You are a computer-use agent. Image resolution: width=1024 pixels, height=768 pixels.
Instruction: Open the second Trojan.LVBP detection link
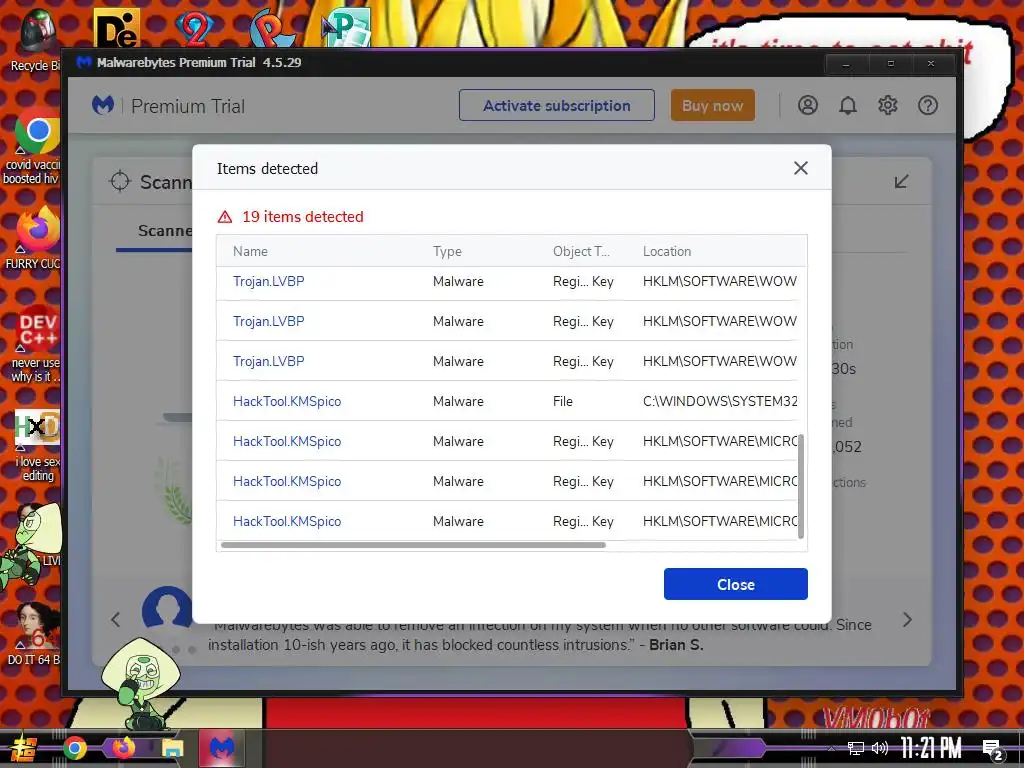(268, 321)
